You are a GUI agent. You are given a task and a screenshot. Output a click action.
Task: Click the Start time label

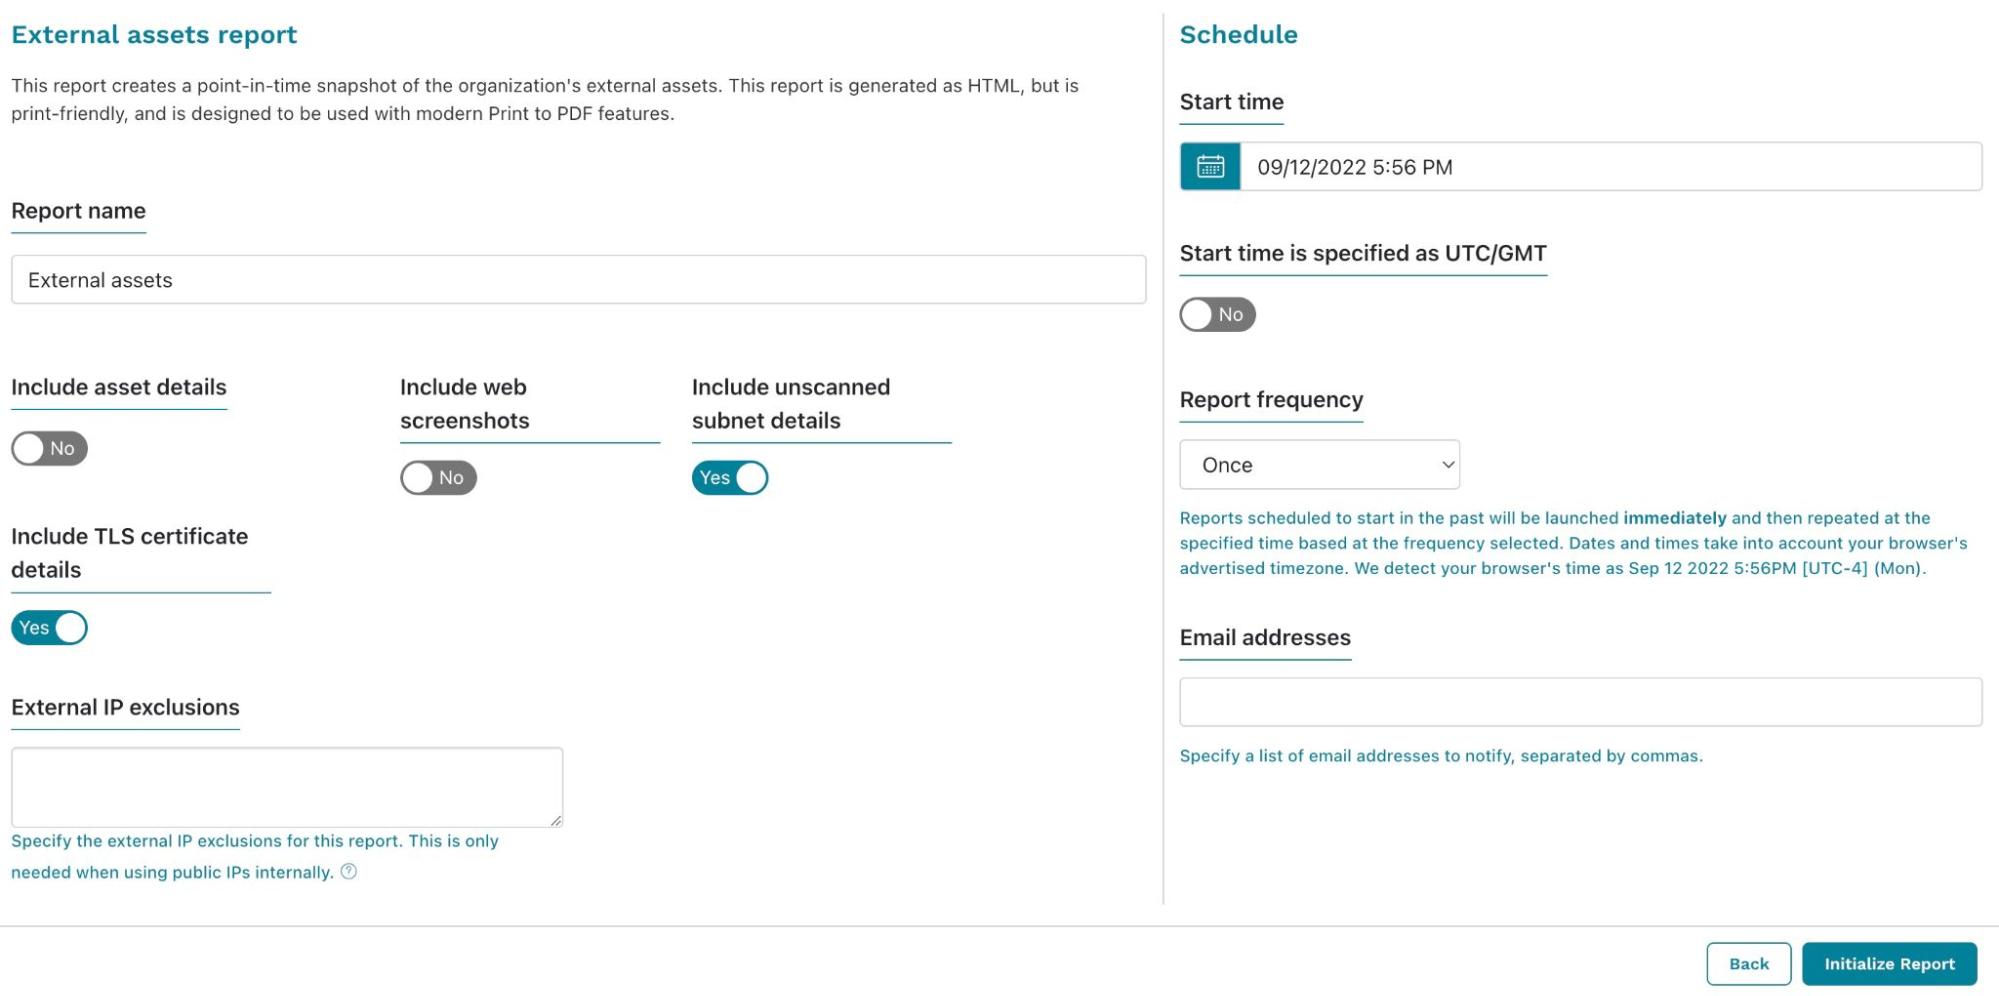[x=1232, y=101]
